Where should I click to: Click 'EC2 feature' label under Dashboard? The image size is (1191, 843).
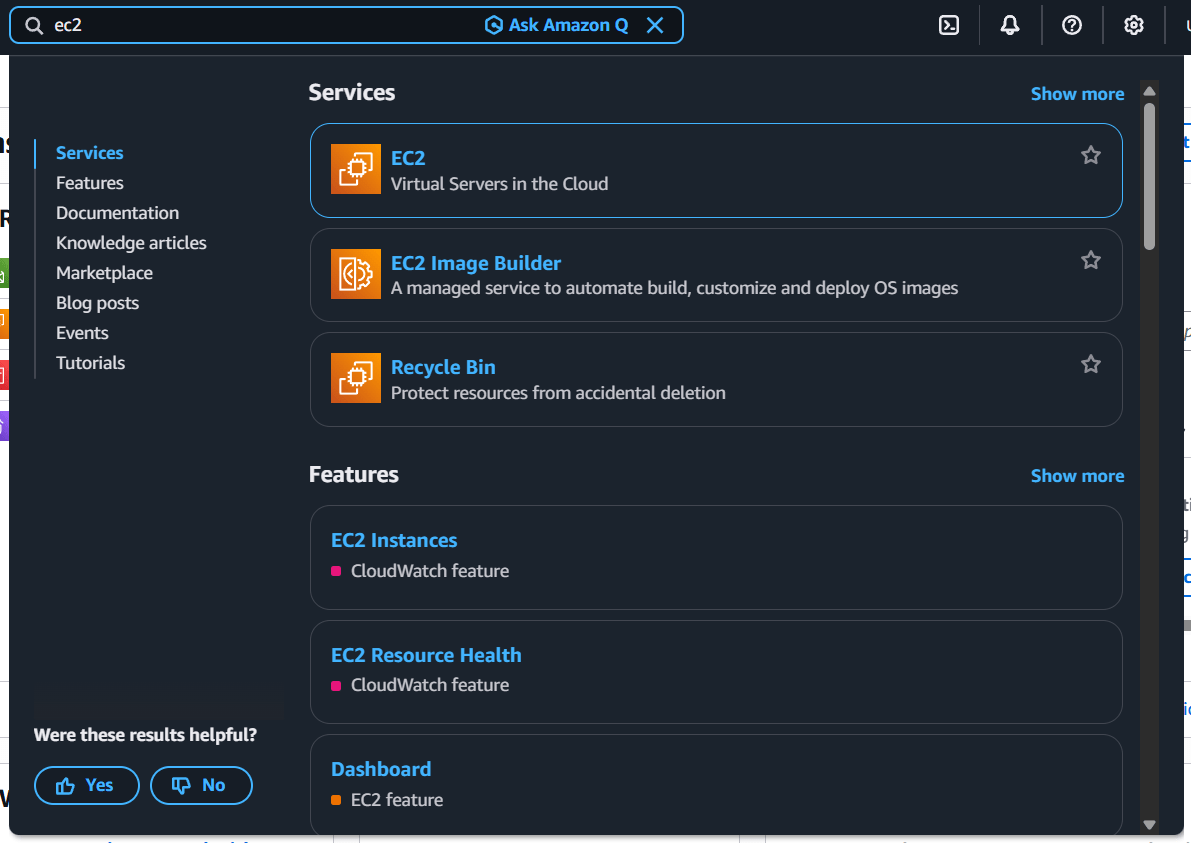click(x=396, y=800)
